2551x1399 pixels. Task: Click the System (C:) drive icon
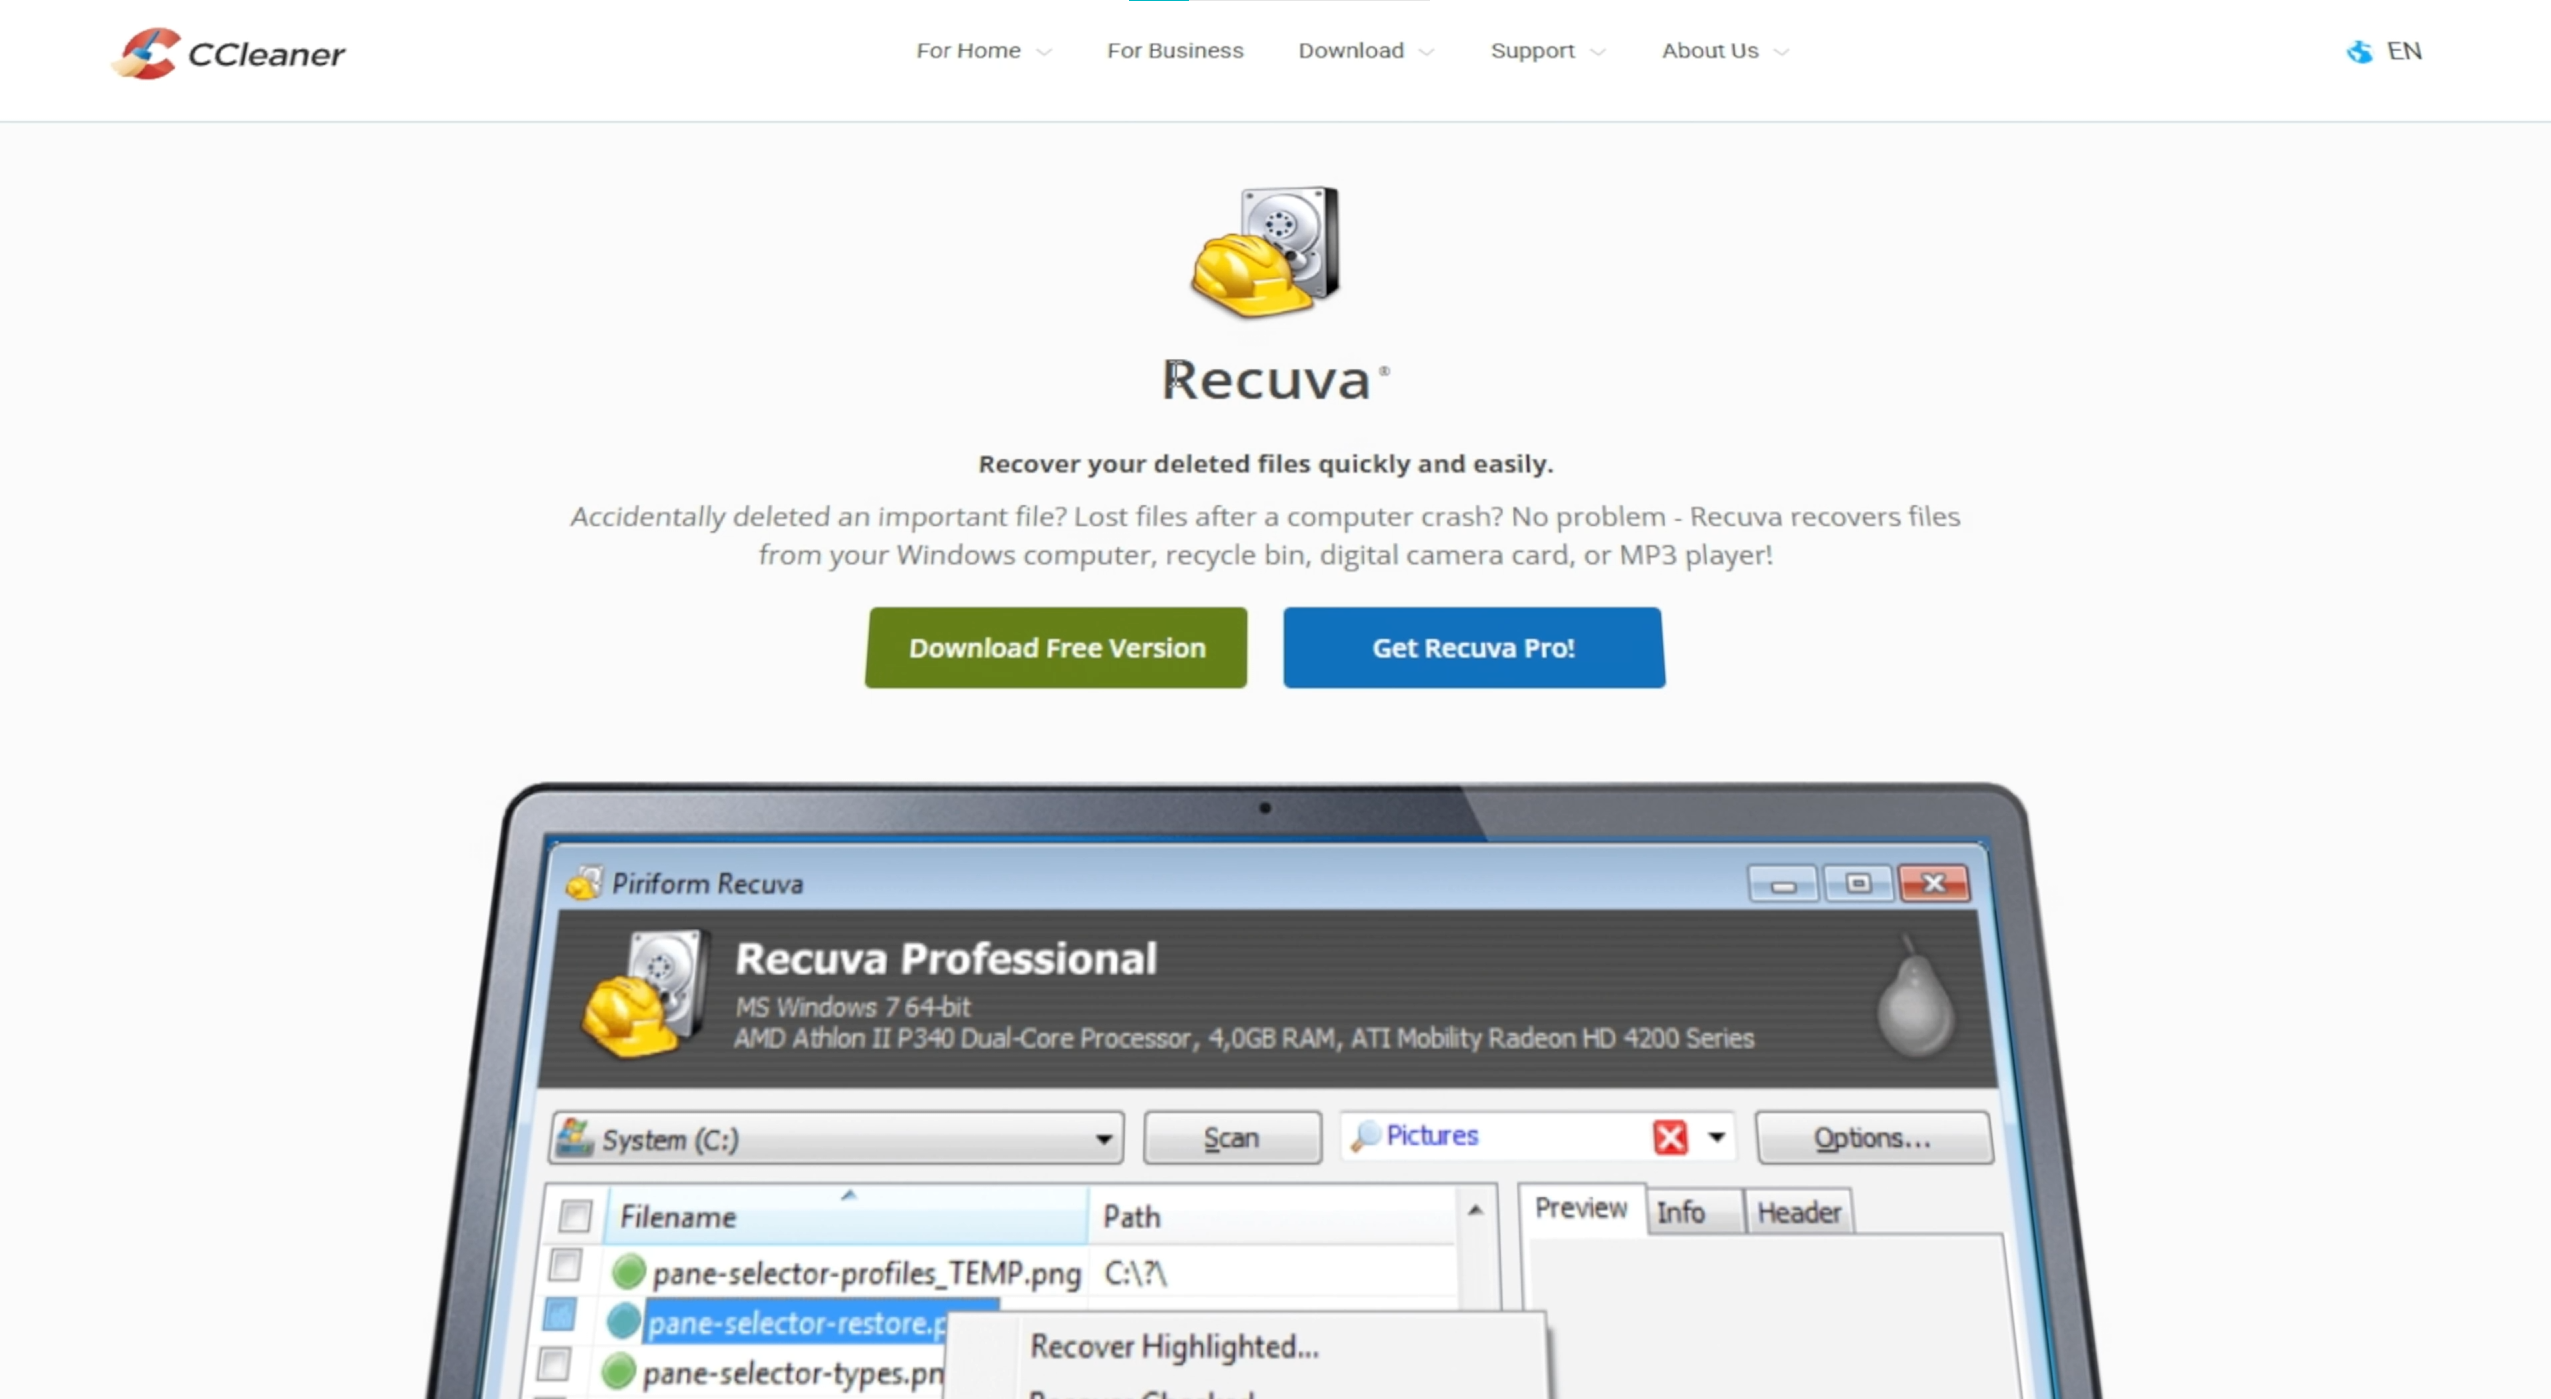(x=575, y=1137)
